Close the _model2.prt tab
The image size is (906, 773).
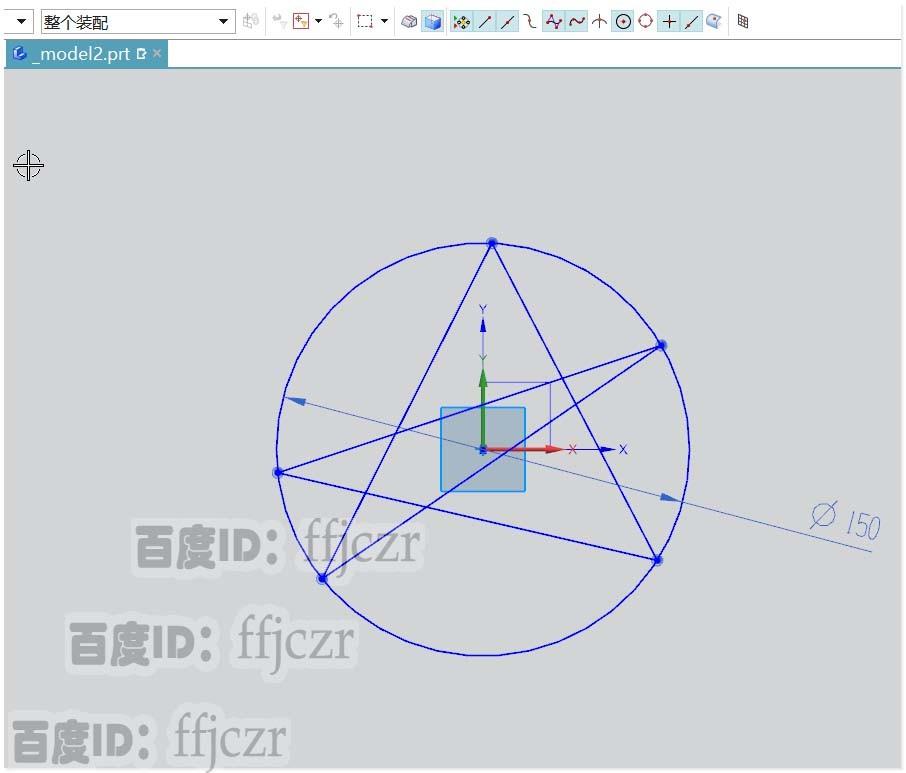point(156,54)
